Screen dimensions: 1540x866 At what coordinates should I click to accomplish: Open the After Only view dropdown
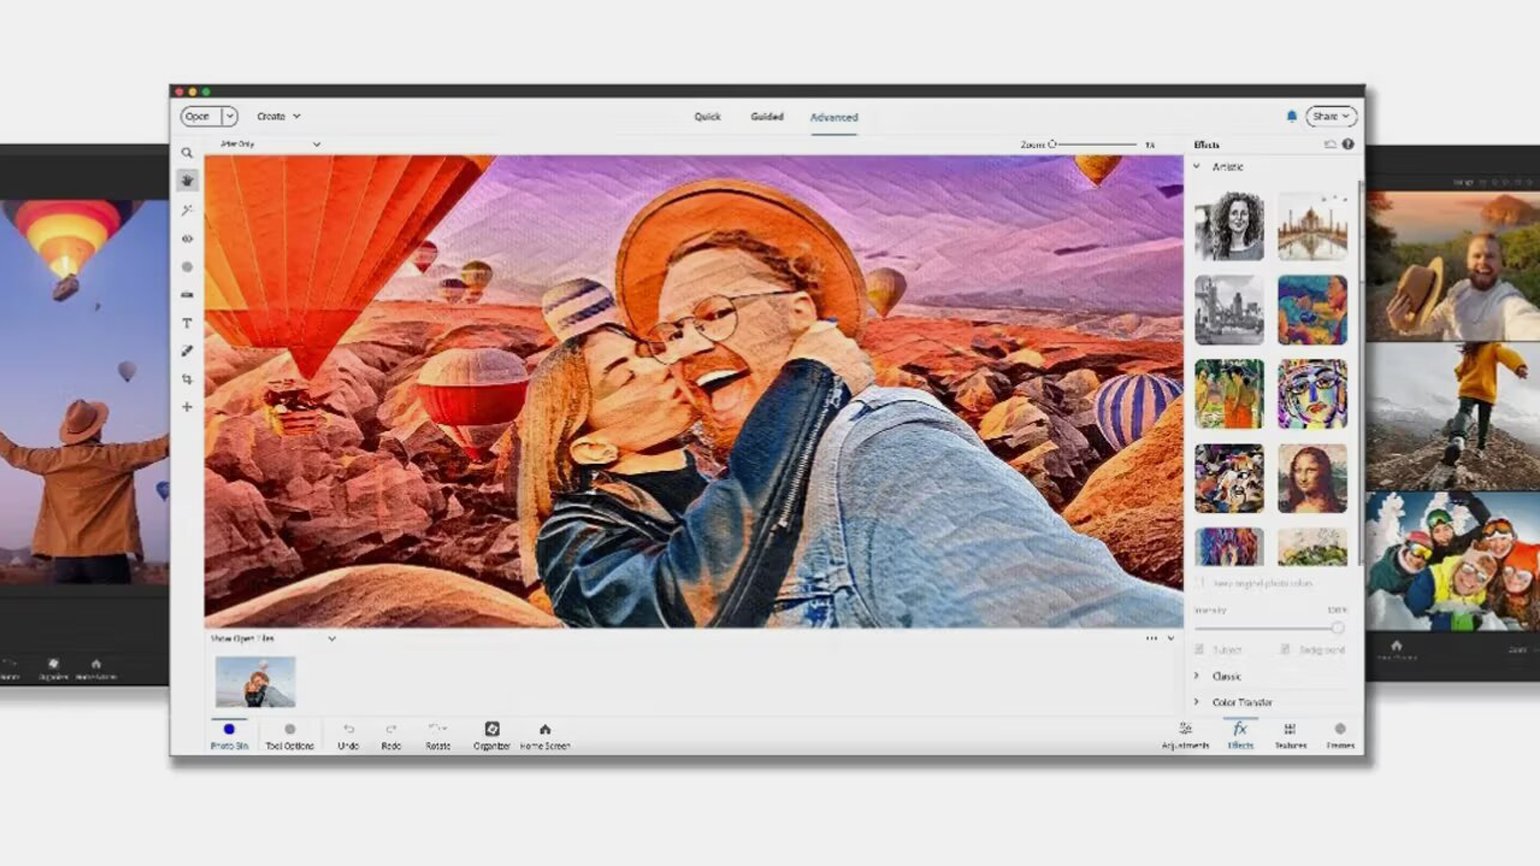coord(270,144)
